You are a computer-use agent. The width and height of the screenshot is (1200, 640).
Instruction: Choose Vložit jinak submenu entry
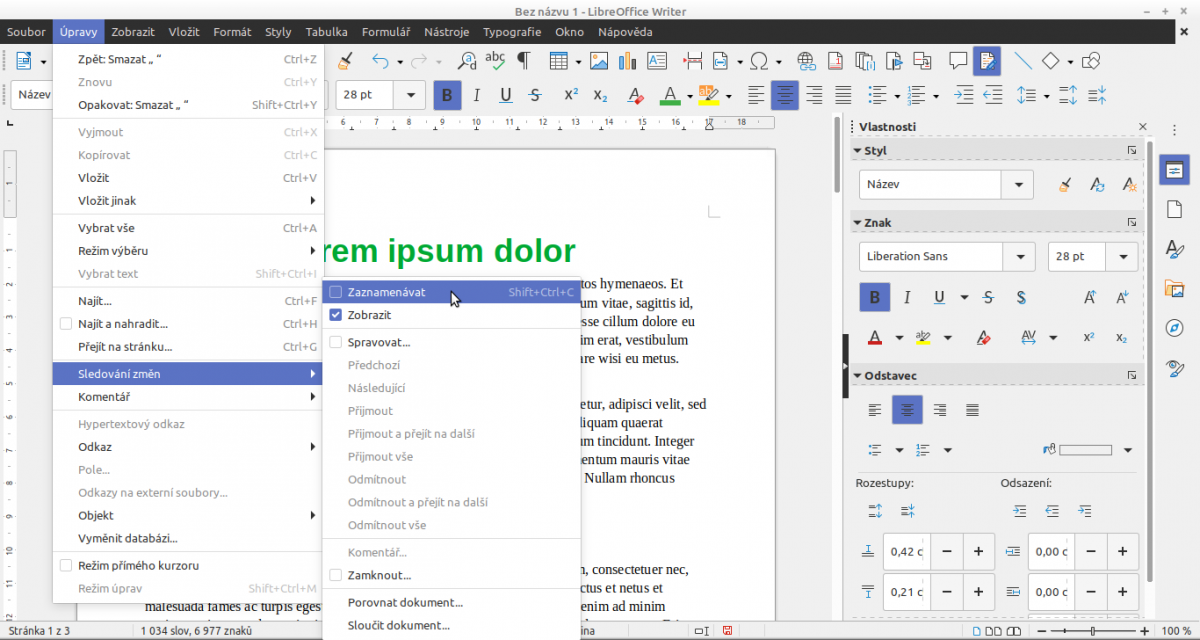coord(188,200)
